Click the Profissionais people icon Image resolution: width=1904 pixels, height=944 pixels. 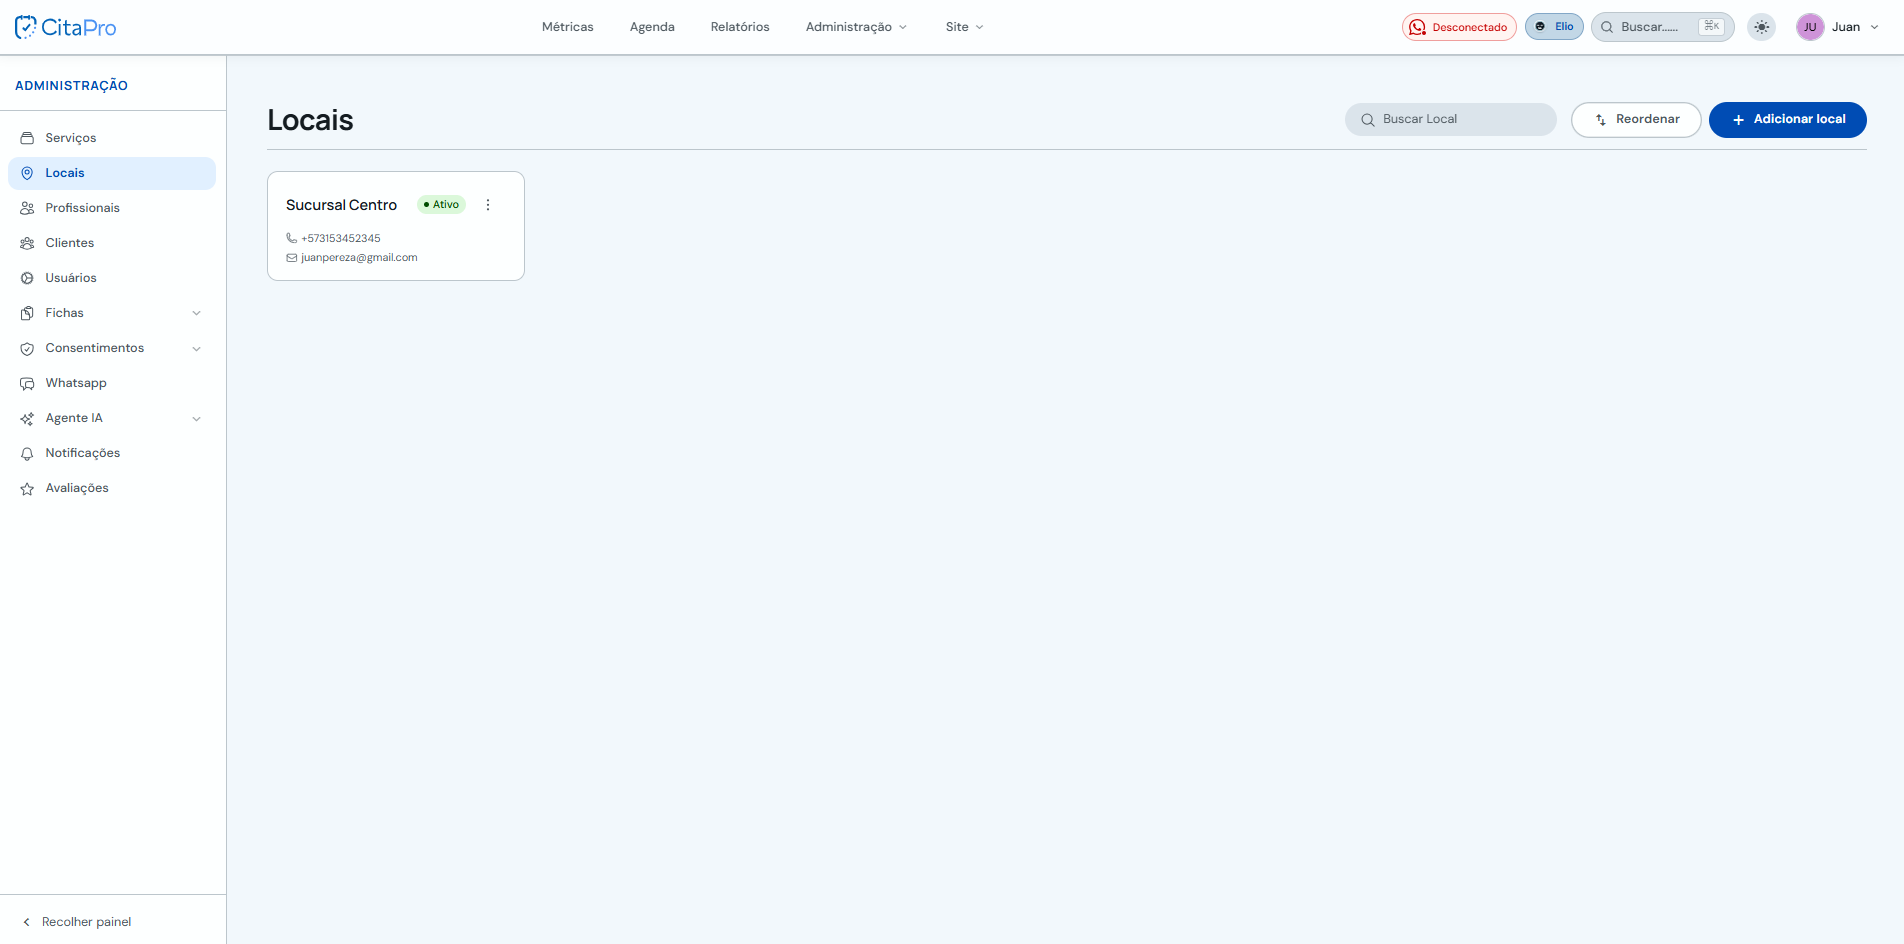click(27, 208)
